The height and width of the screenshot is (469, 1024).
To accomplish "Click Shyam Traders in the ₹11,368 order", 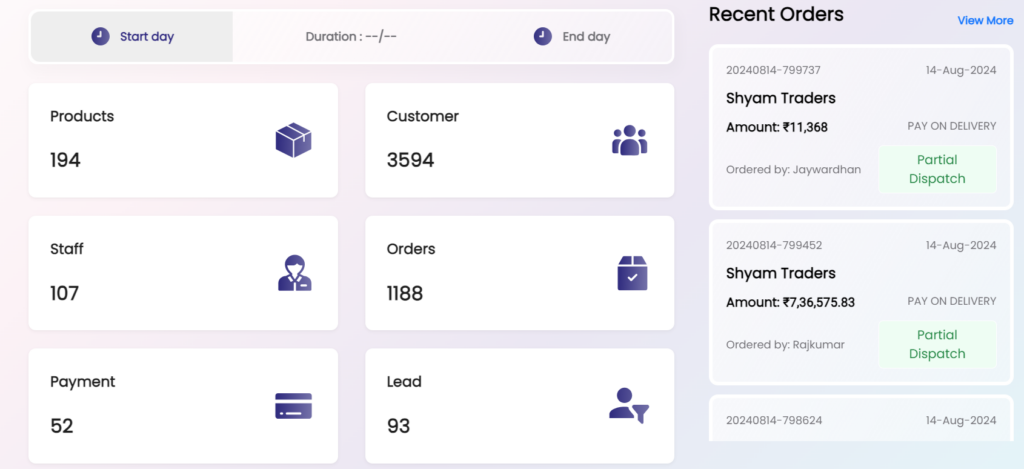I will coord(780,98).
